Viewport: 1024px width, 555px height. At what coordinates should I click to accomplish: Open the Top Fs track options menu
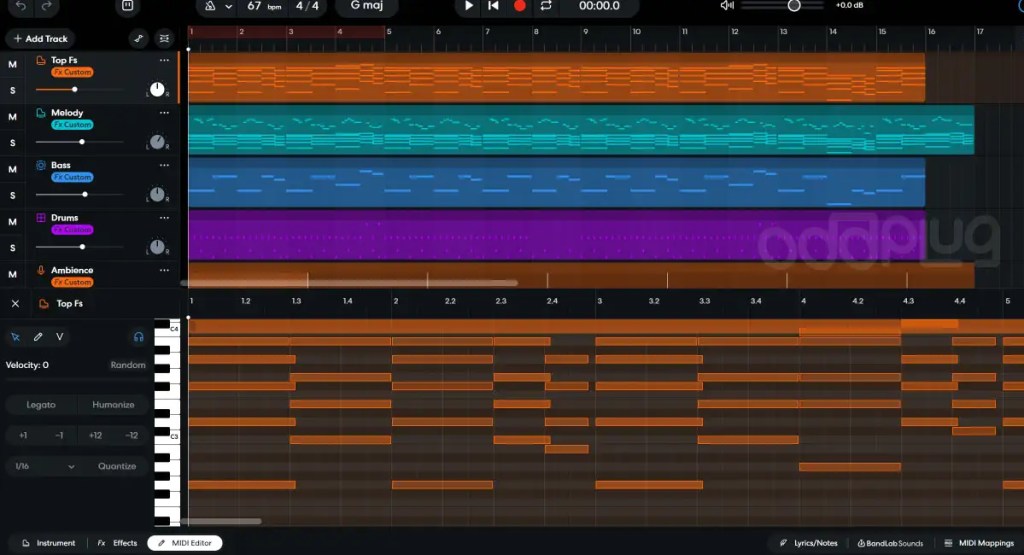coord(164,60)
